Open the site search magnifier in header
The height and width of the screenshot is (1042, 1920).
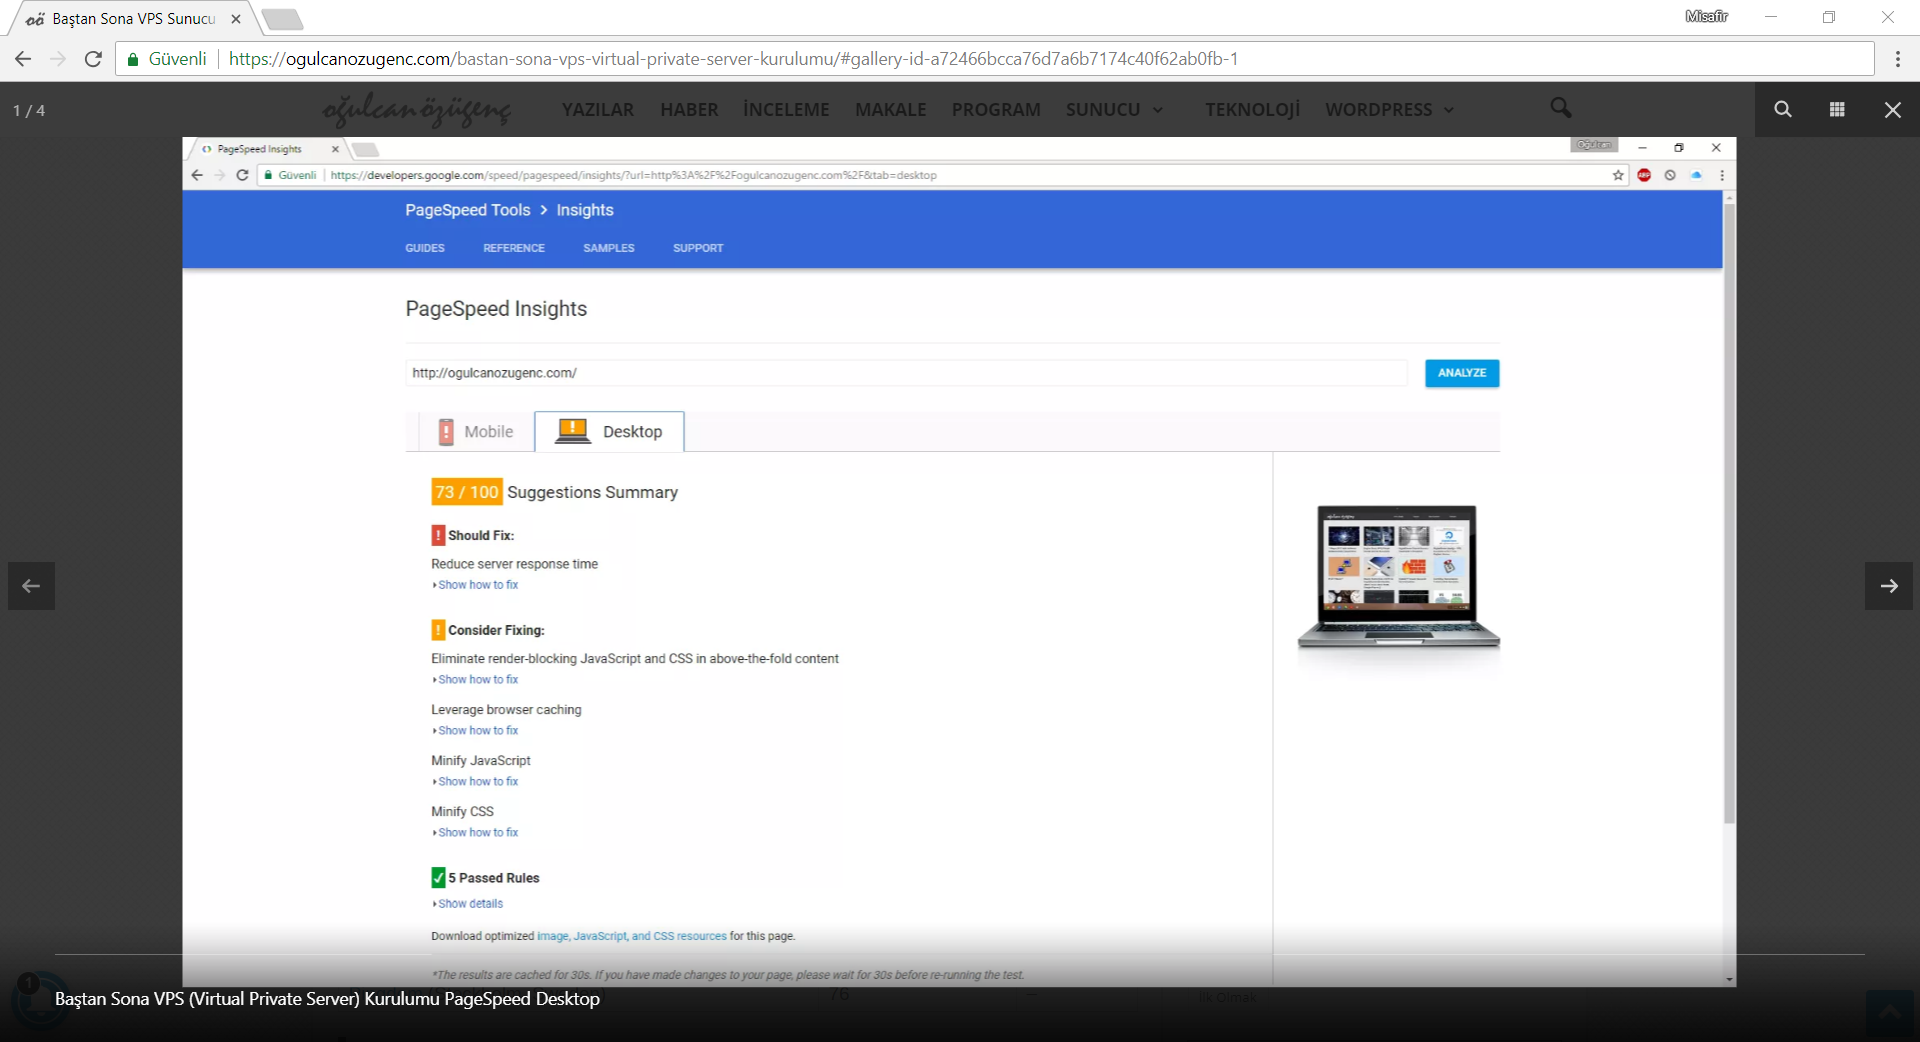[1560, 107]
